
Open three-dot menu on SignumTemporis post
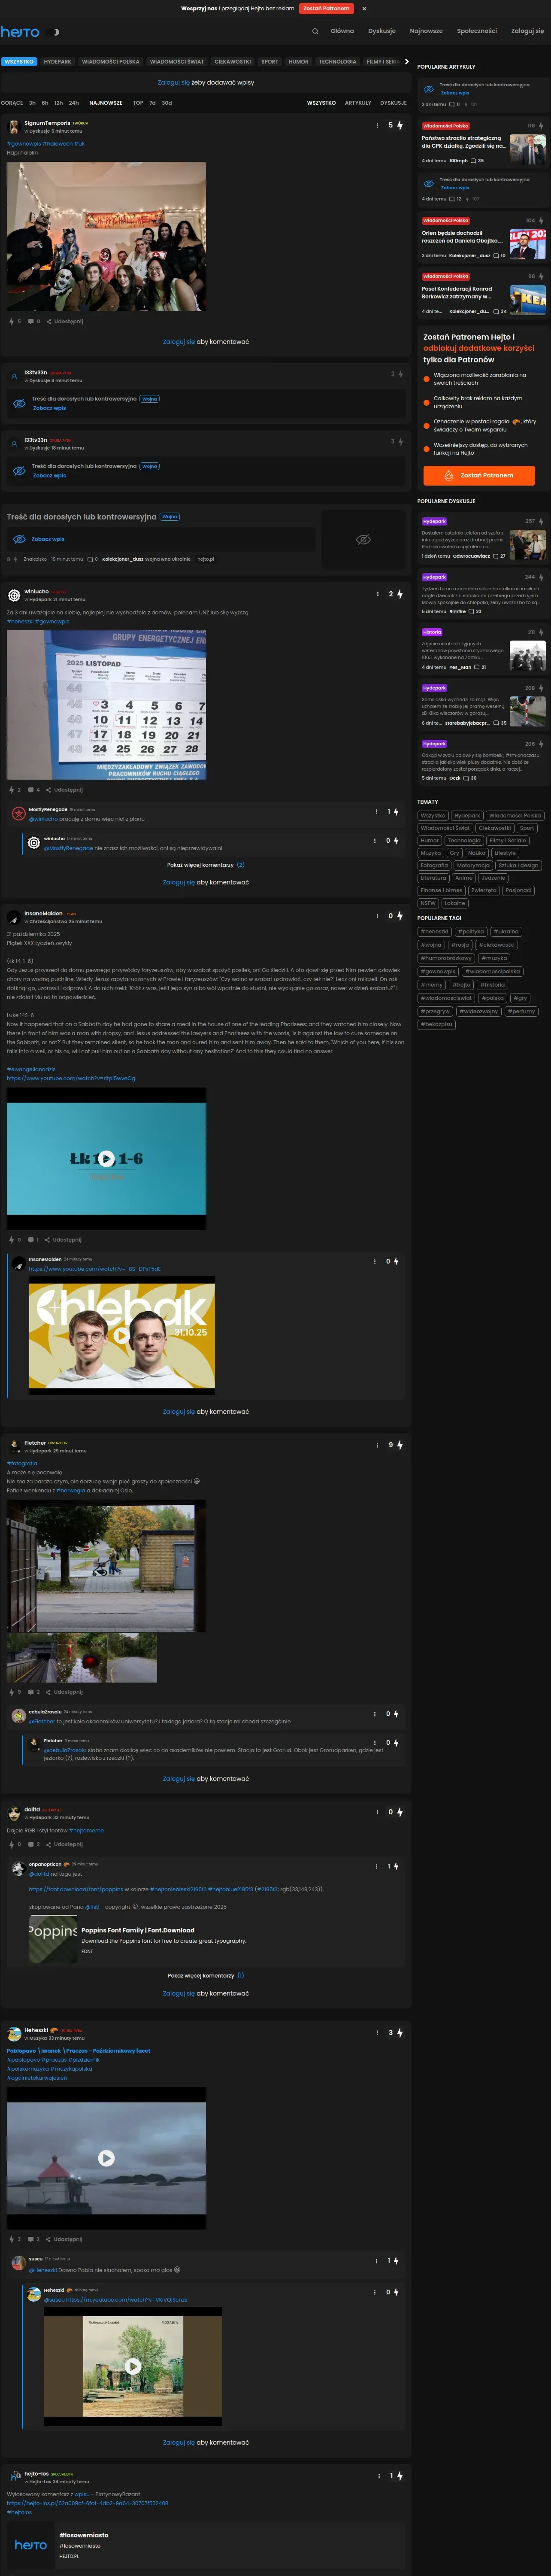[377, 125]
